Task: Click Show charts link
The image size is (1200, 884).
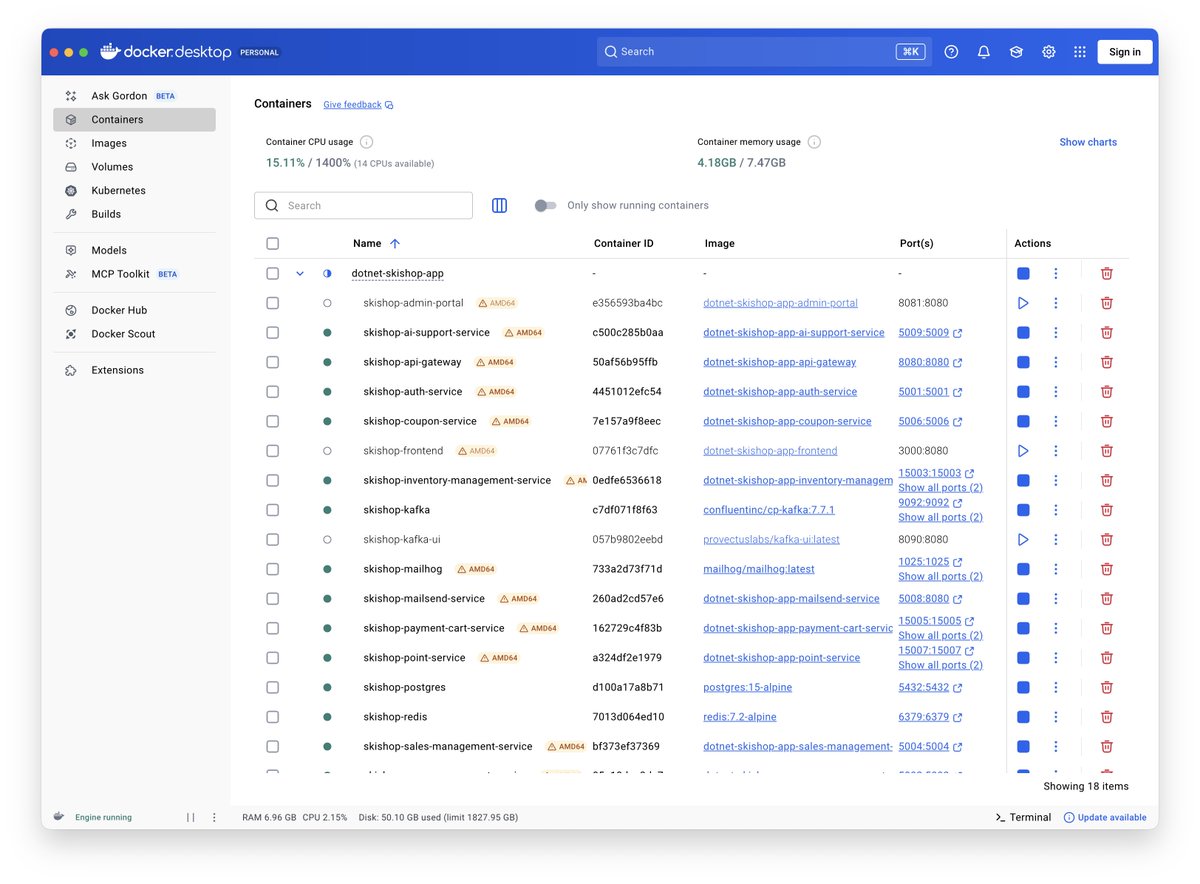Action: click(x=1088, y=142)
